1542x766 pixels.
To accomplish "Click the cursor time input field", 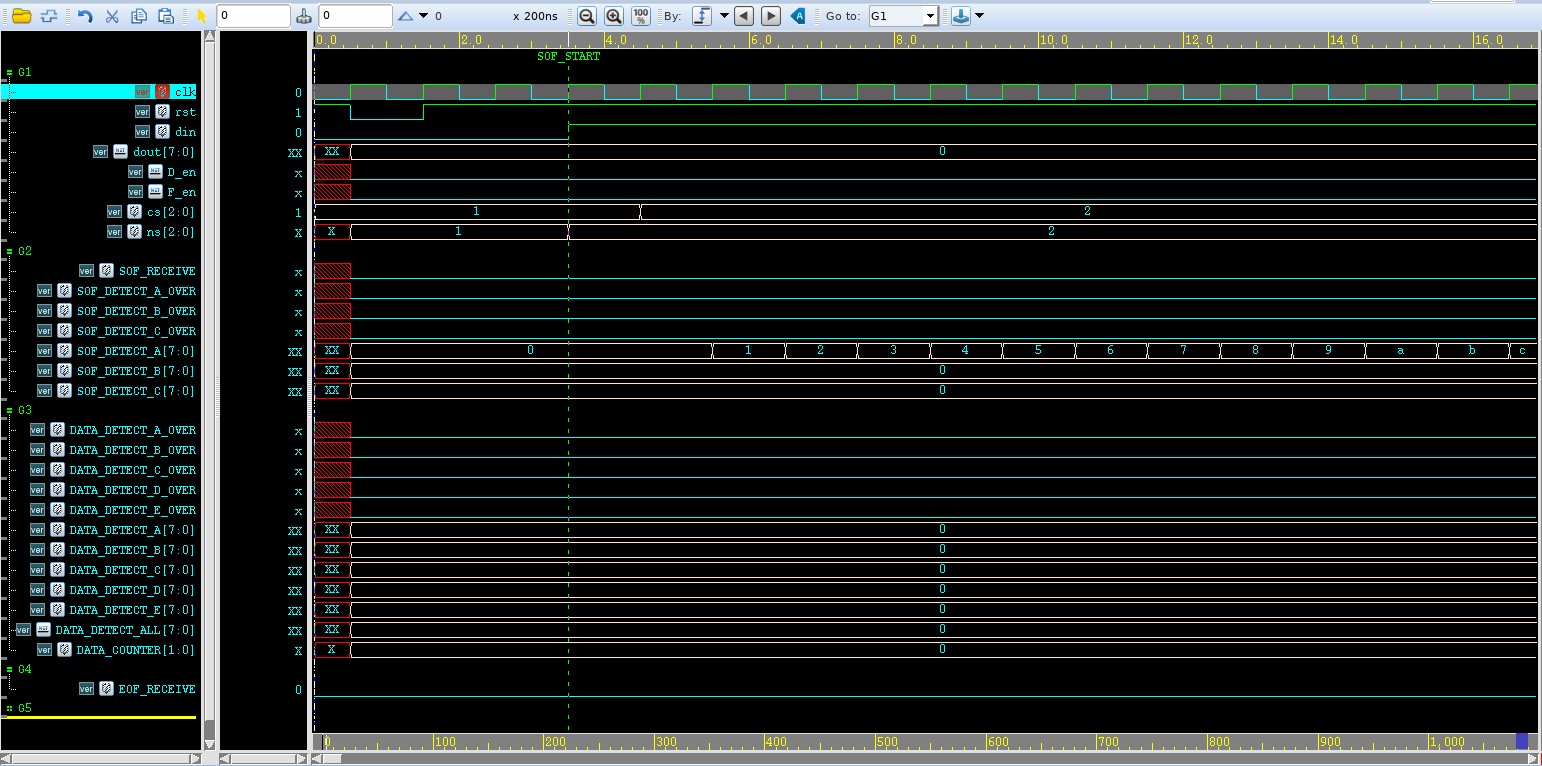I will tap(253, 16).
